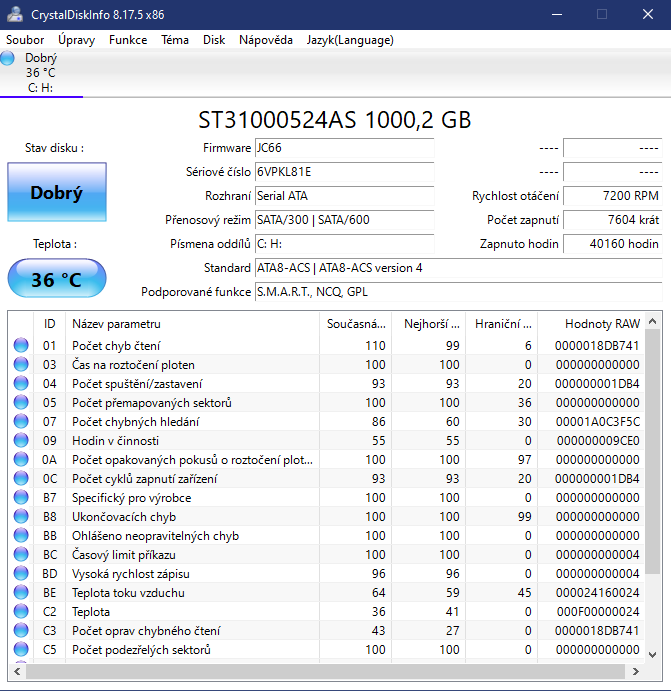671x691 pixels.
Task: Click the Název parametru column header
Action: [x=192, y=324]
